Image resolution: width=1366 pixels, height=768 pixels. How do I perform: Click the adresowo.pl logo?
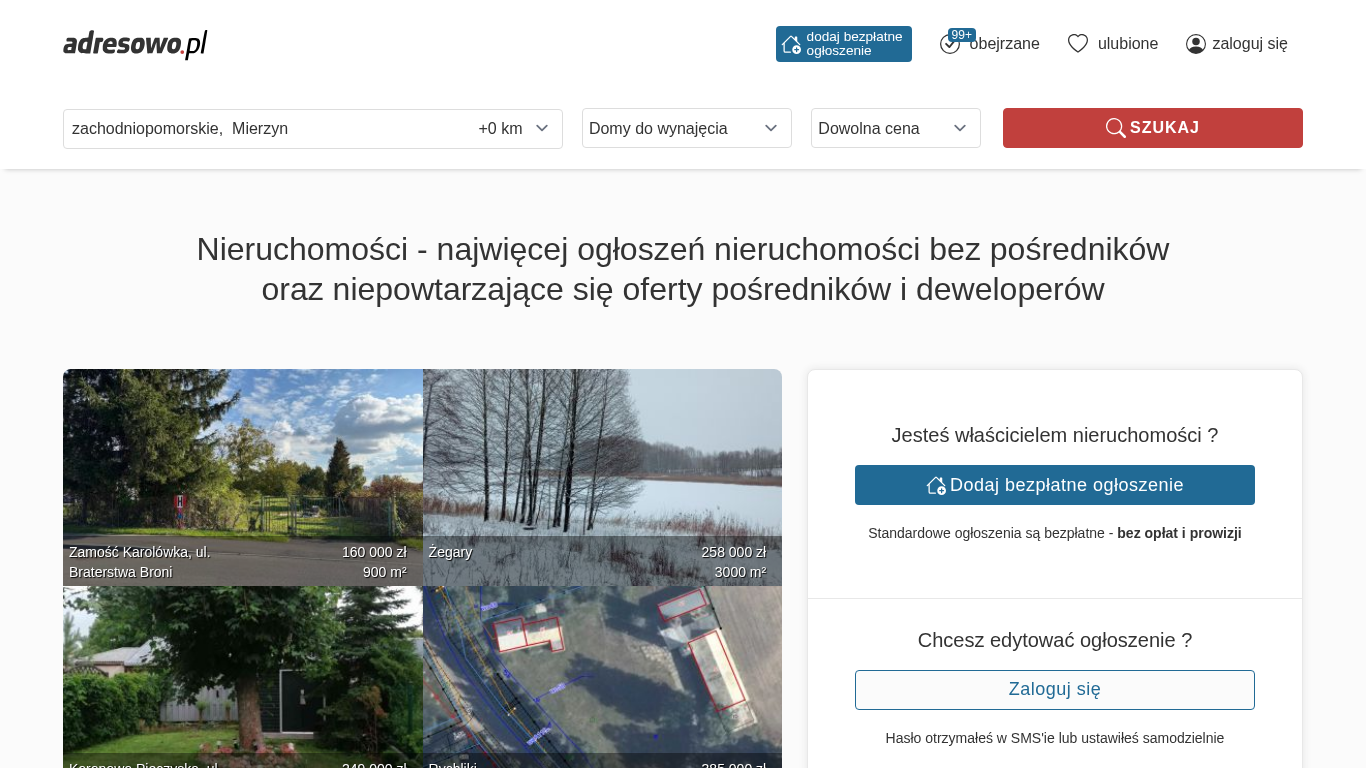[x=135, y=44]
